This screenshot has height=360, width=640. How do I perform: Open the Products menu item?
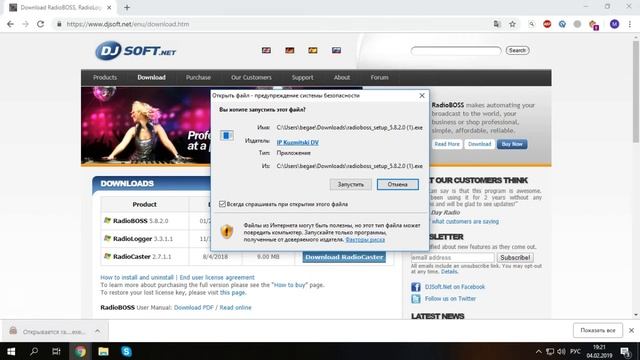104,77
